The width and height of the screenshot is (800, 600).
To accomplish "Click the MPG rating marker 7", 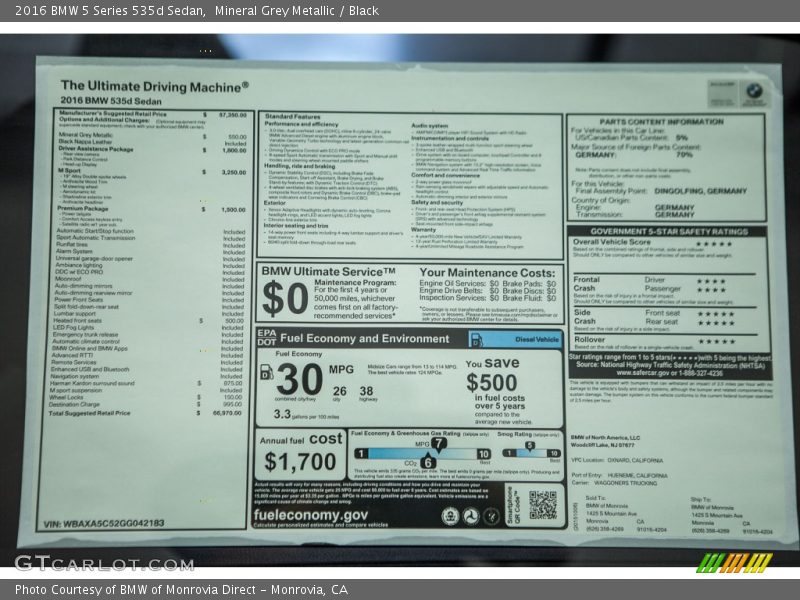I will pyautogui.click(x=438, y=442).
